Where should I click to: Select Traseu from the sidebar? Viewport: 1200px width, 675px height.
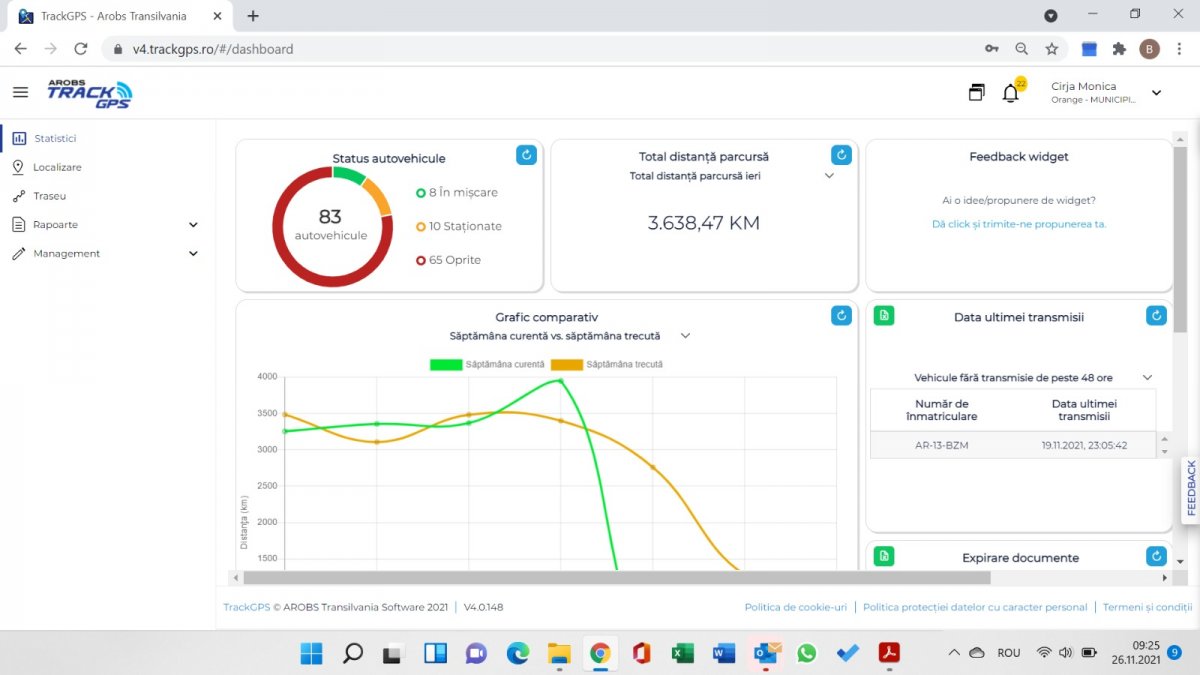[49, 196]
